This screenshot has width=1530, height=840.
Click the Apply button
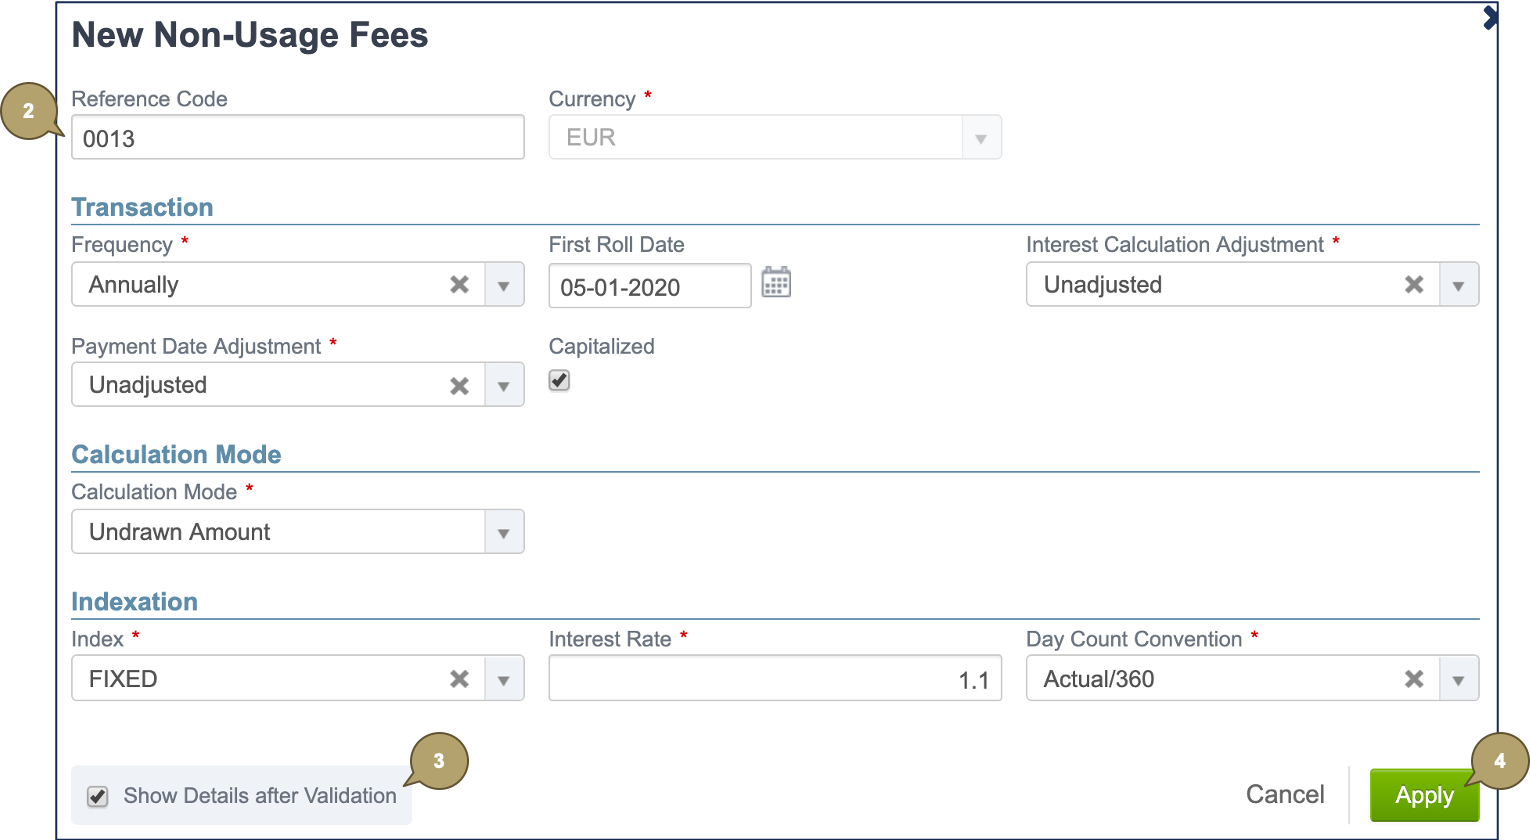tap(1424, 795)
